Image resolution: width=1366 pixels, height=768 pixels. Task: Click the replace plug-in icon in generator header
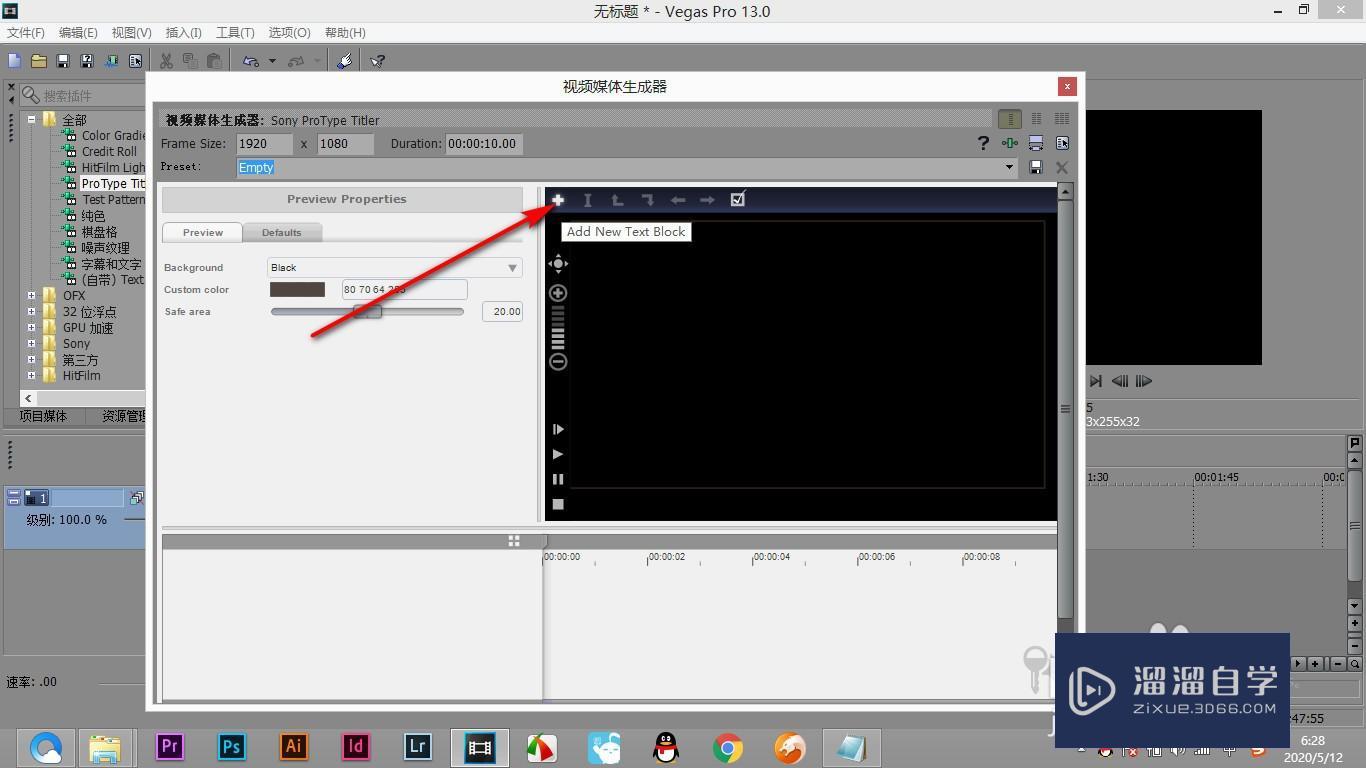pos(1062,143)
